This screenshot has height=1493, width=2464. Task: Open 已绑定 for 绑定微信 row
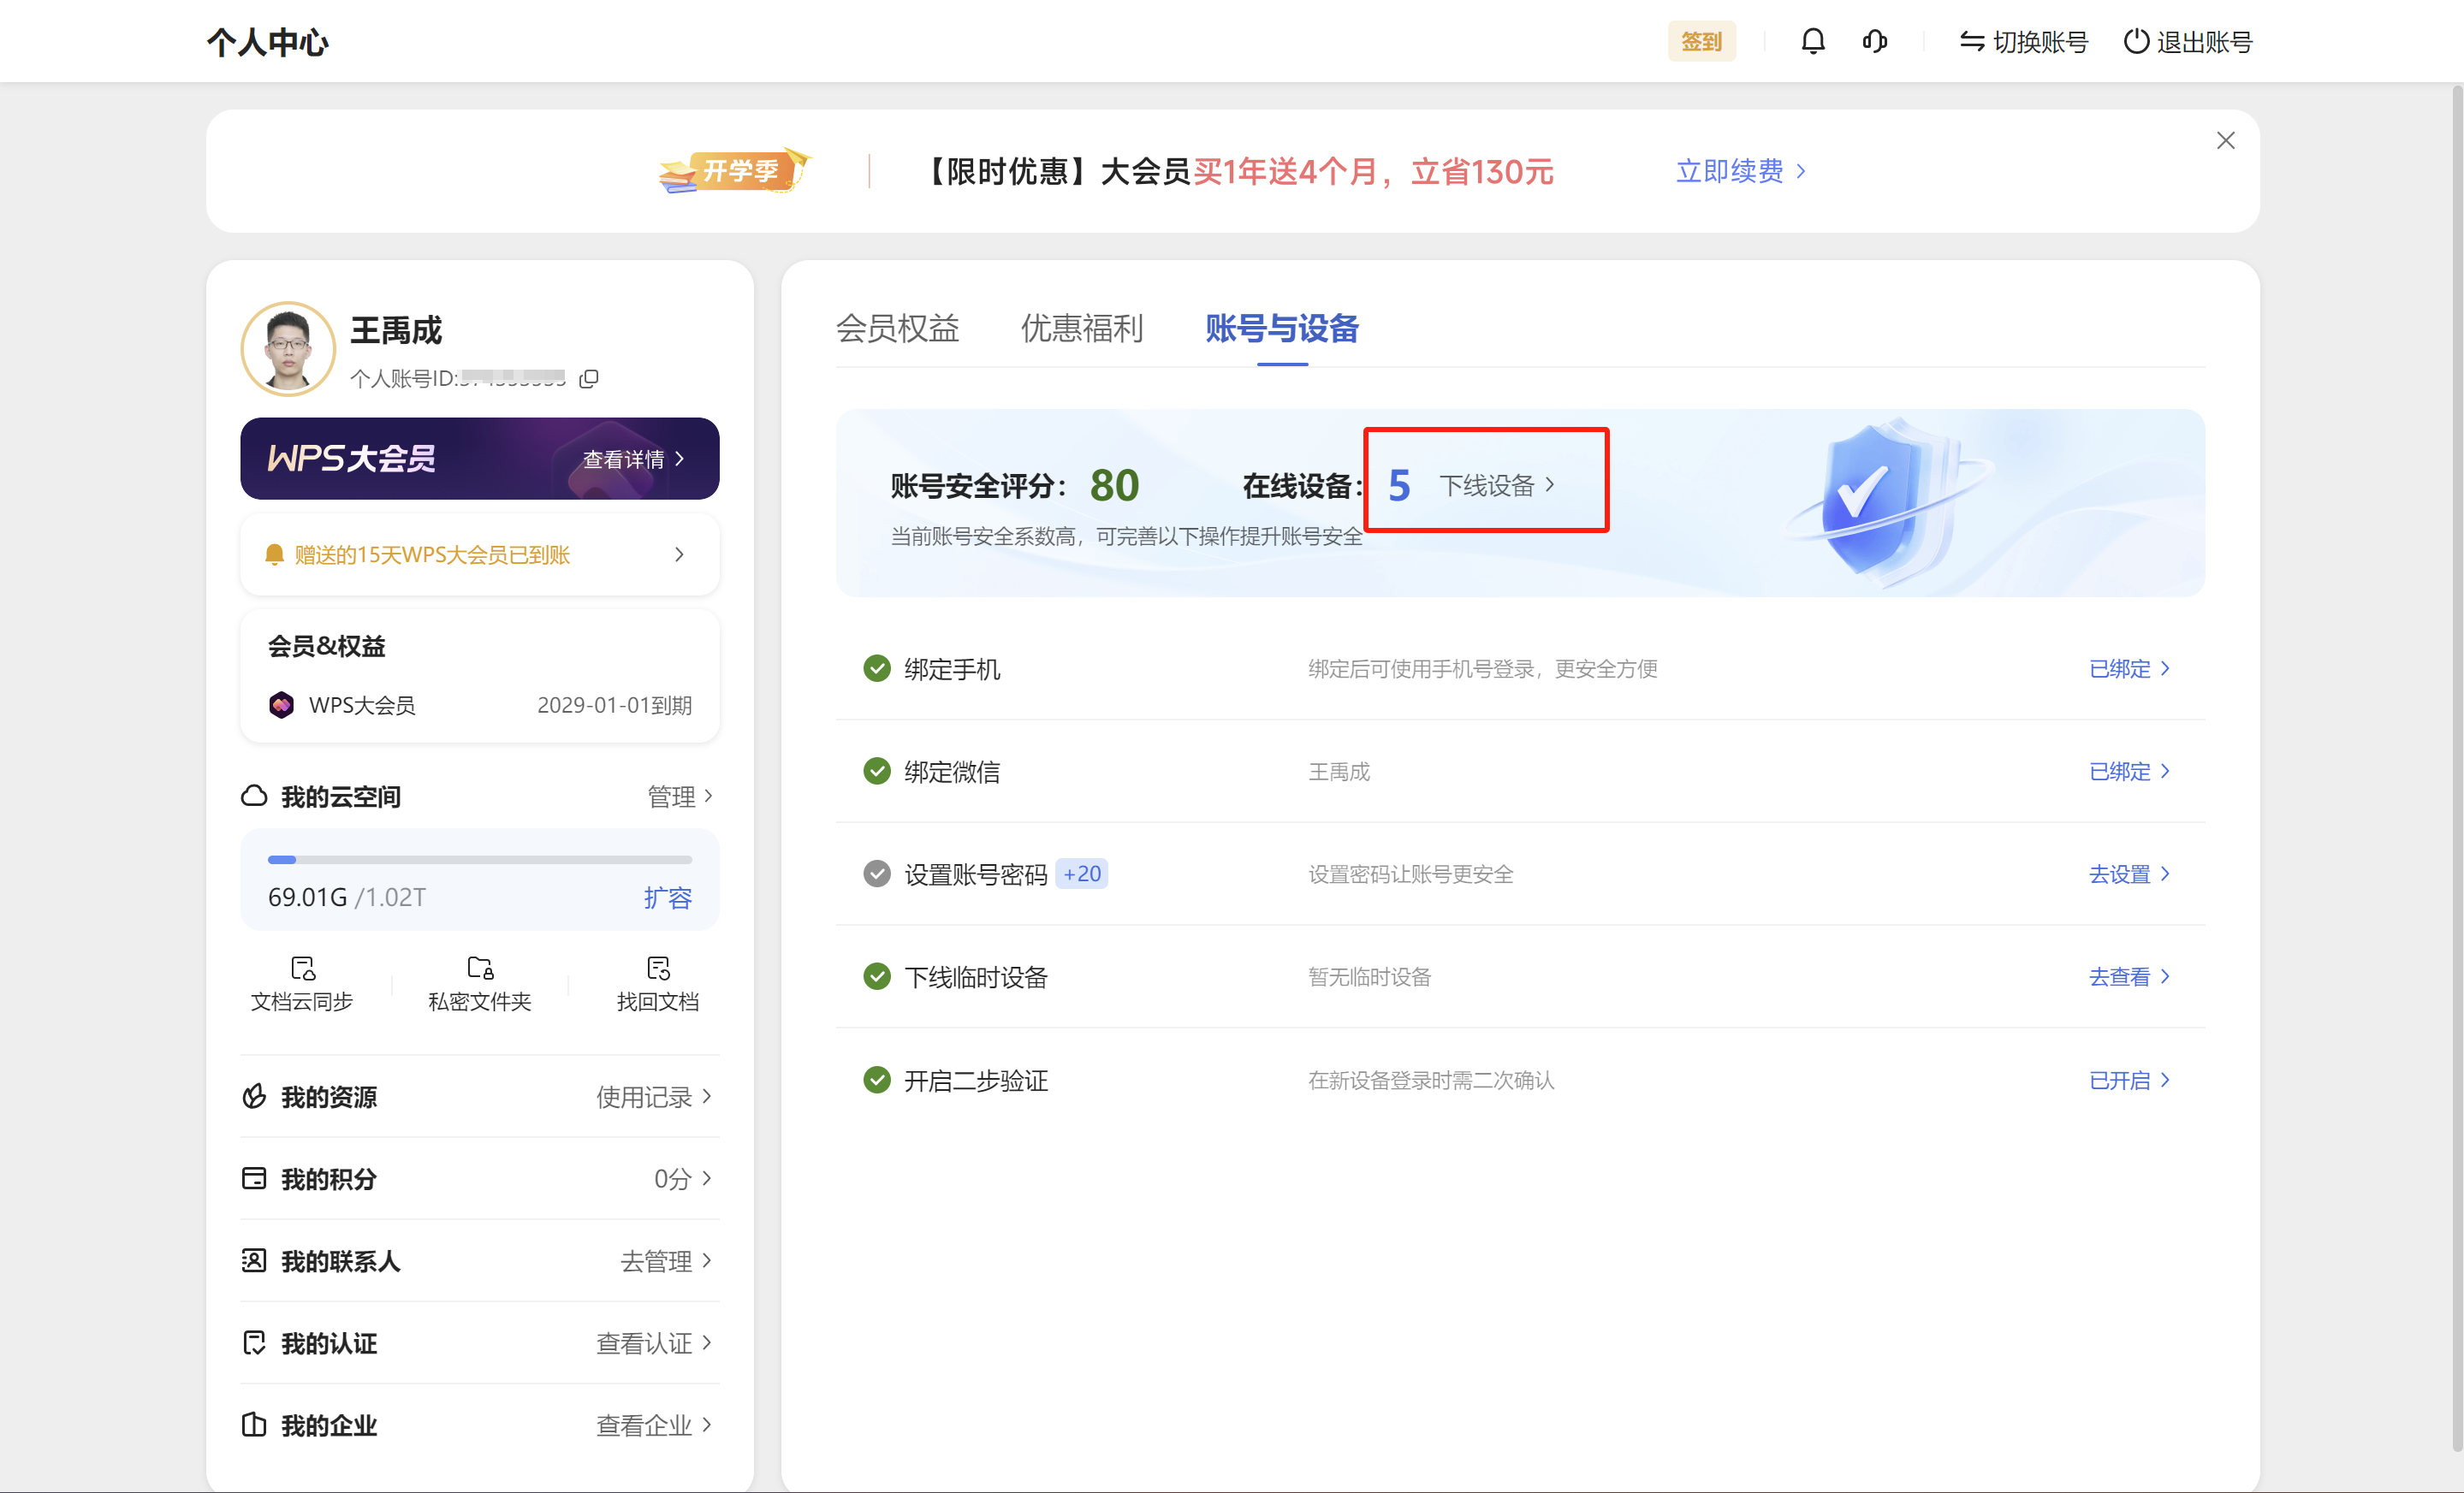tap(2129, 771)
